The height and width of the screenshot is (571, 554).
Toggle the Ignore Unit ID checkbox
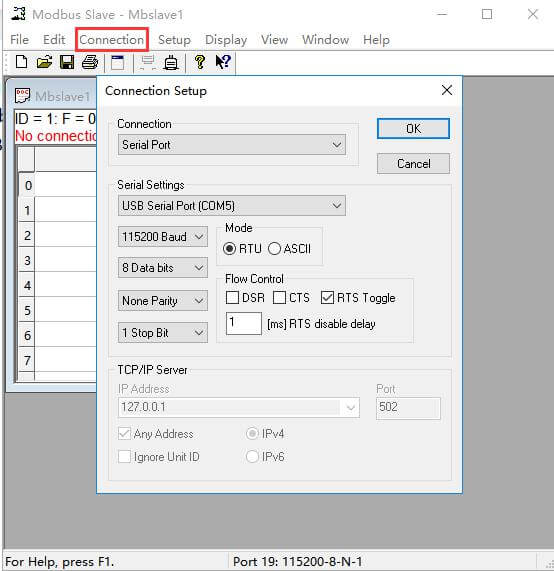click(124, 456)
